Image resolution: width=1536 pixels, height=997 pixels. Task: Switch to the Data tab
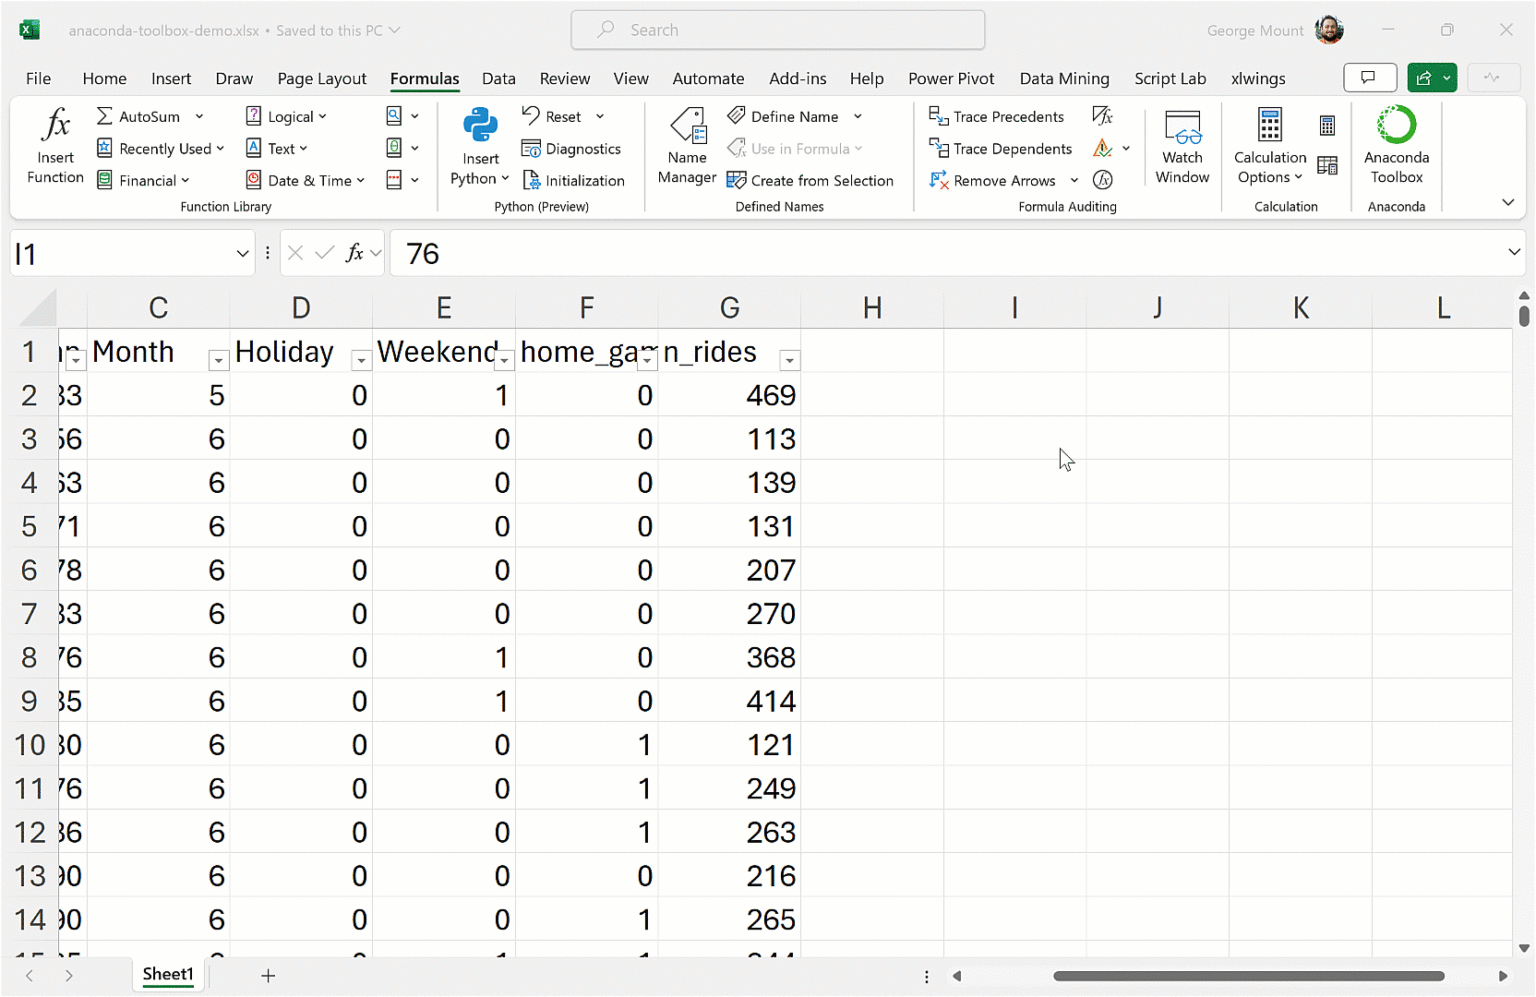(498, 79)
